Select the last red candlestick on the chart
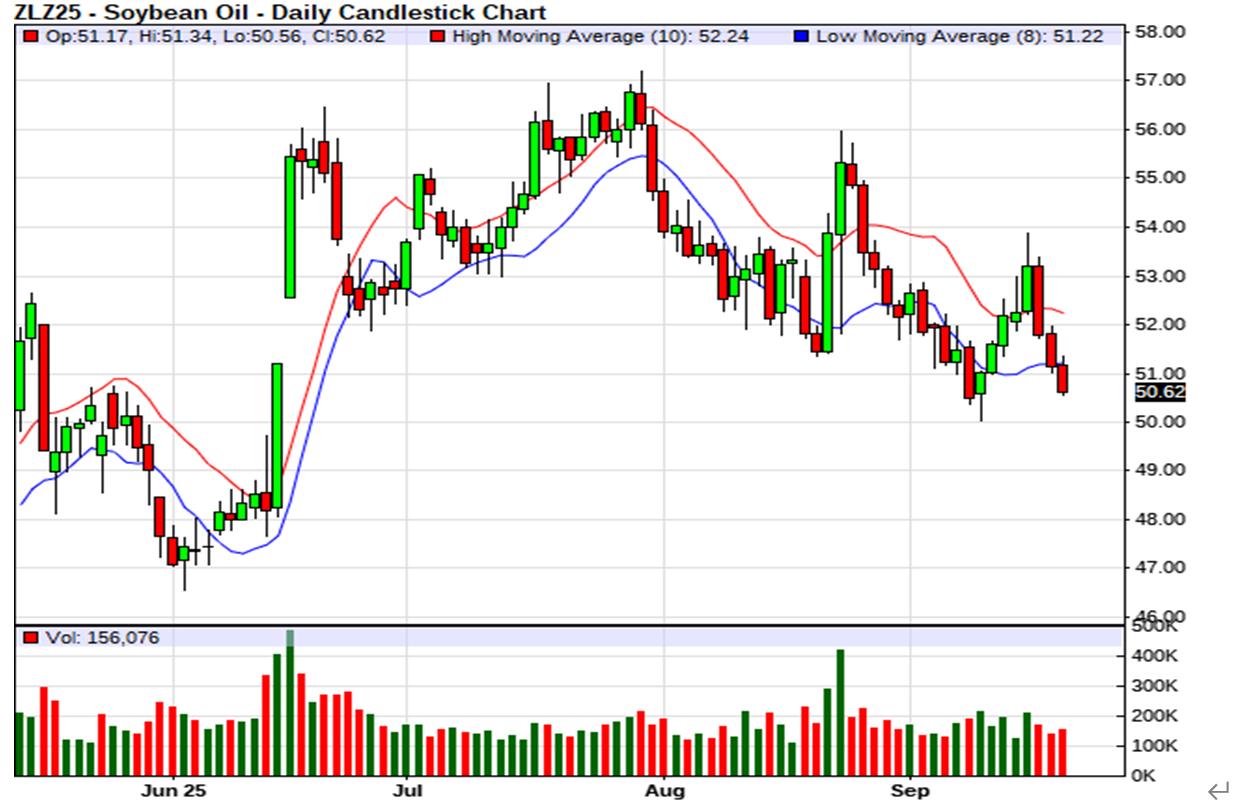Screen dimensions: 1242x804 [1062, 379]
